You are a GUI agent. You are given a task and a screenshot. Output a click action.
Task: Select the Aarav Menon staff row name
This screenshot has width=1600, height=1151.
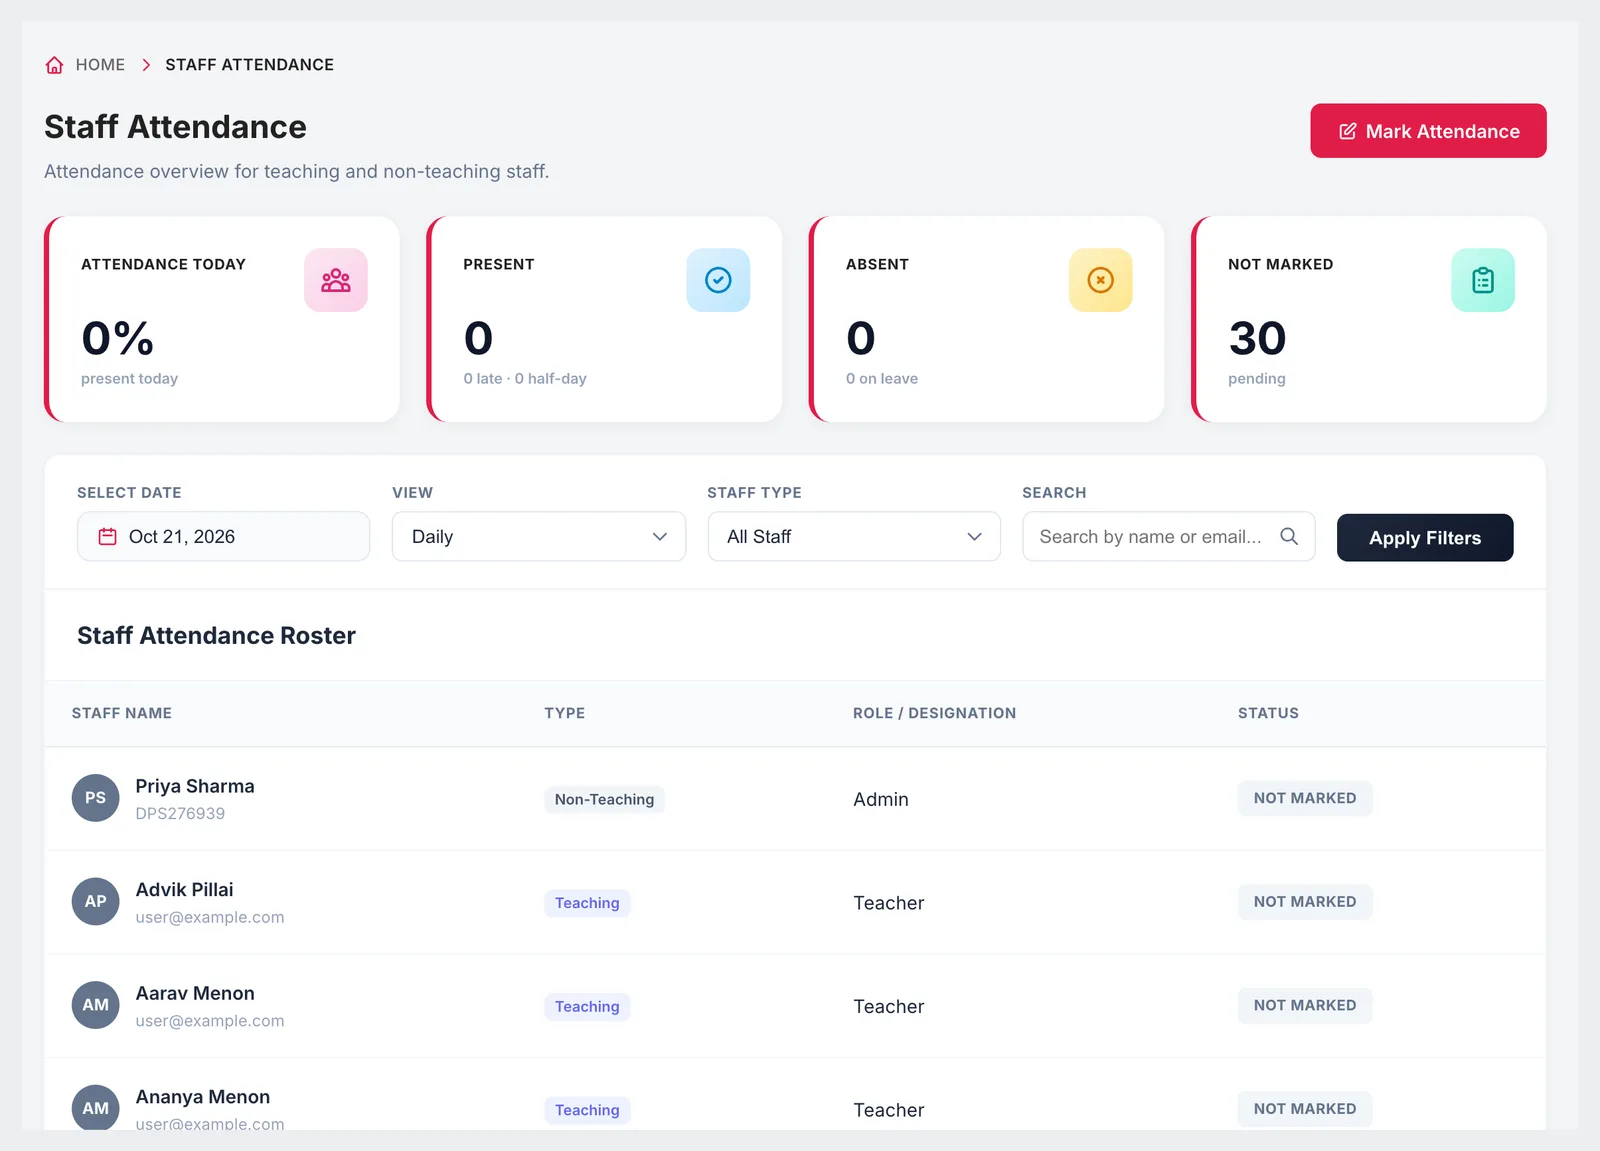[x=195, y=993]
